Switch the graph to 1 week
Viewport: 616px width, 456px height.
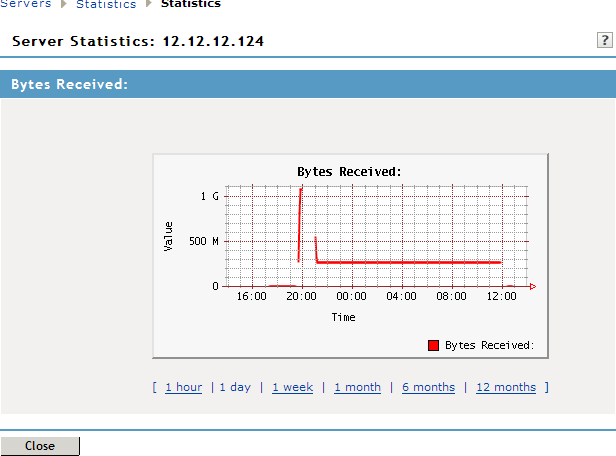pyautogui.click(x=293, y=387)
